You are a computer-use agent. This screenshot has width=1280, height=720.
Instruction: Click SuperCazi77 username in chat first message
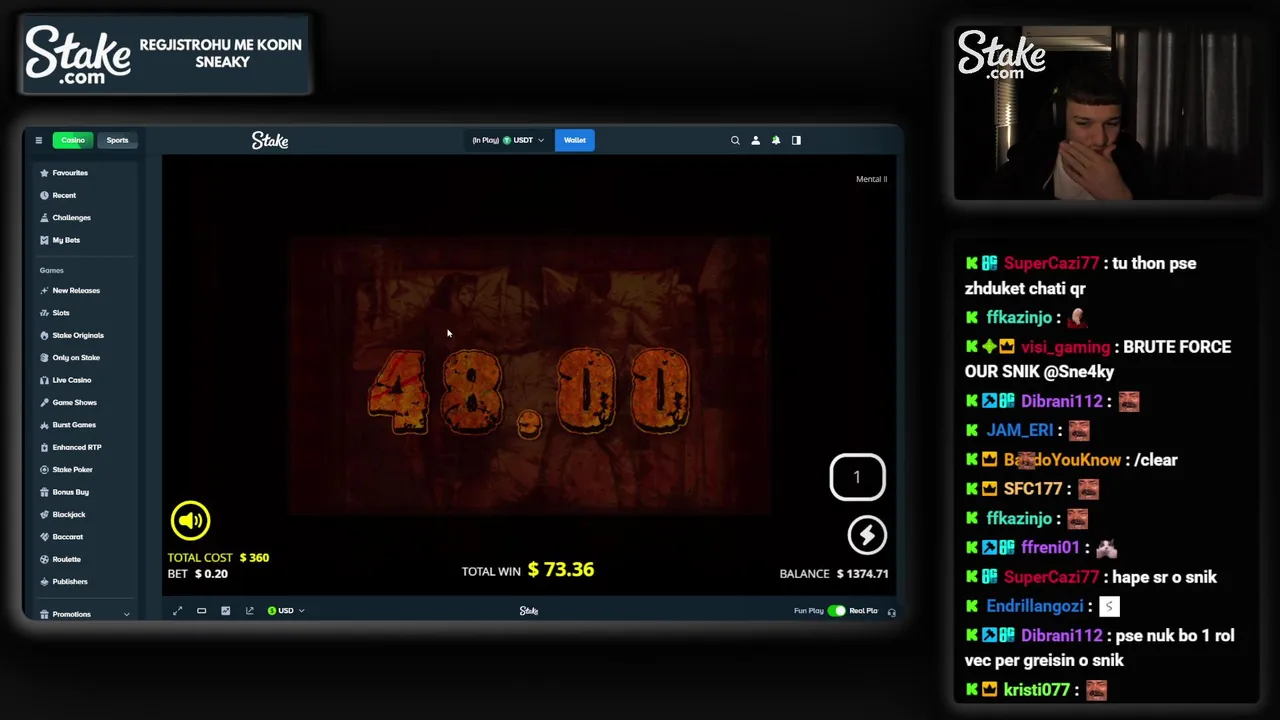1050,263
